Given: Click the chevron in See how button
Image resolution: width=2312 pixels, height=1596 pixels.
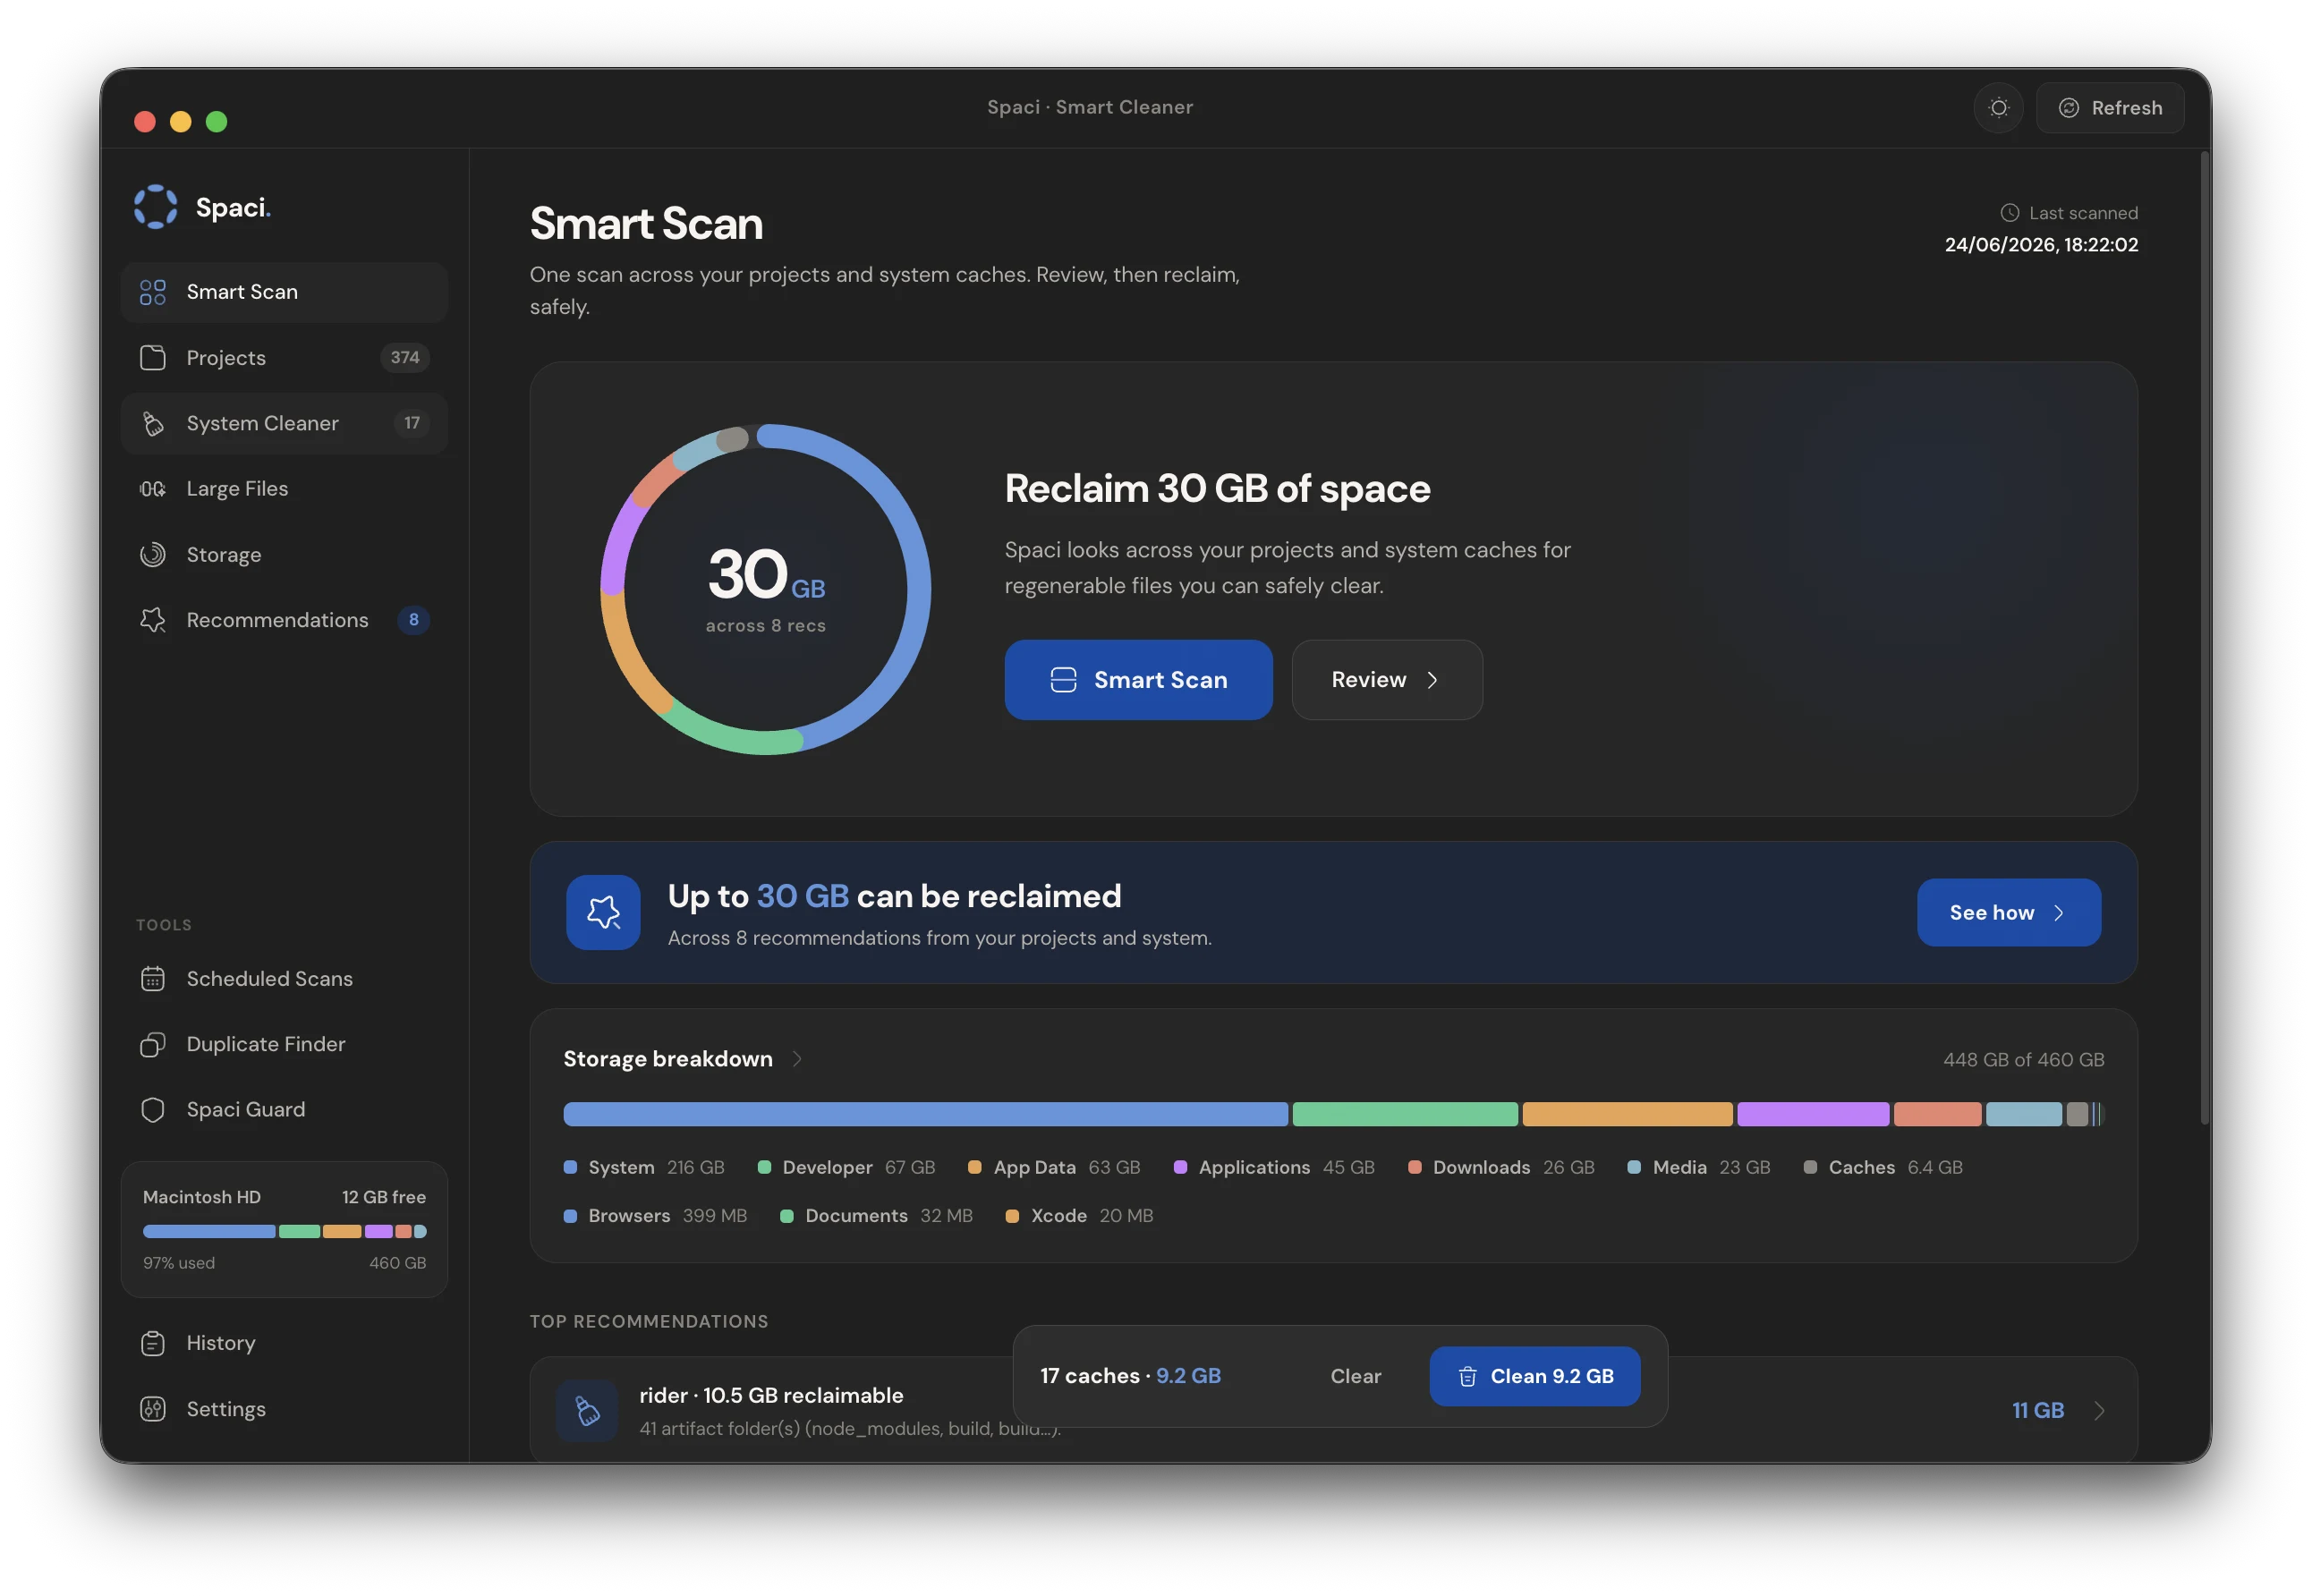Looking at the screenshot, I should pos(2059,913).
